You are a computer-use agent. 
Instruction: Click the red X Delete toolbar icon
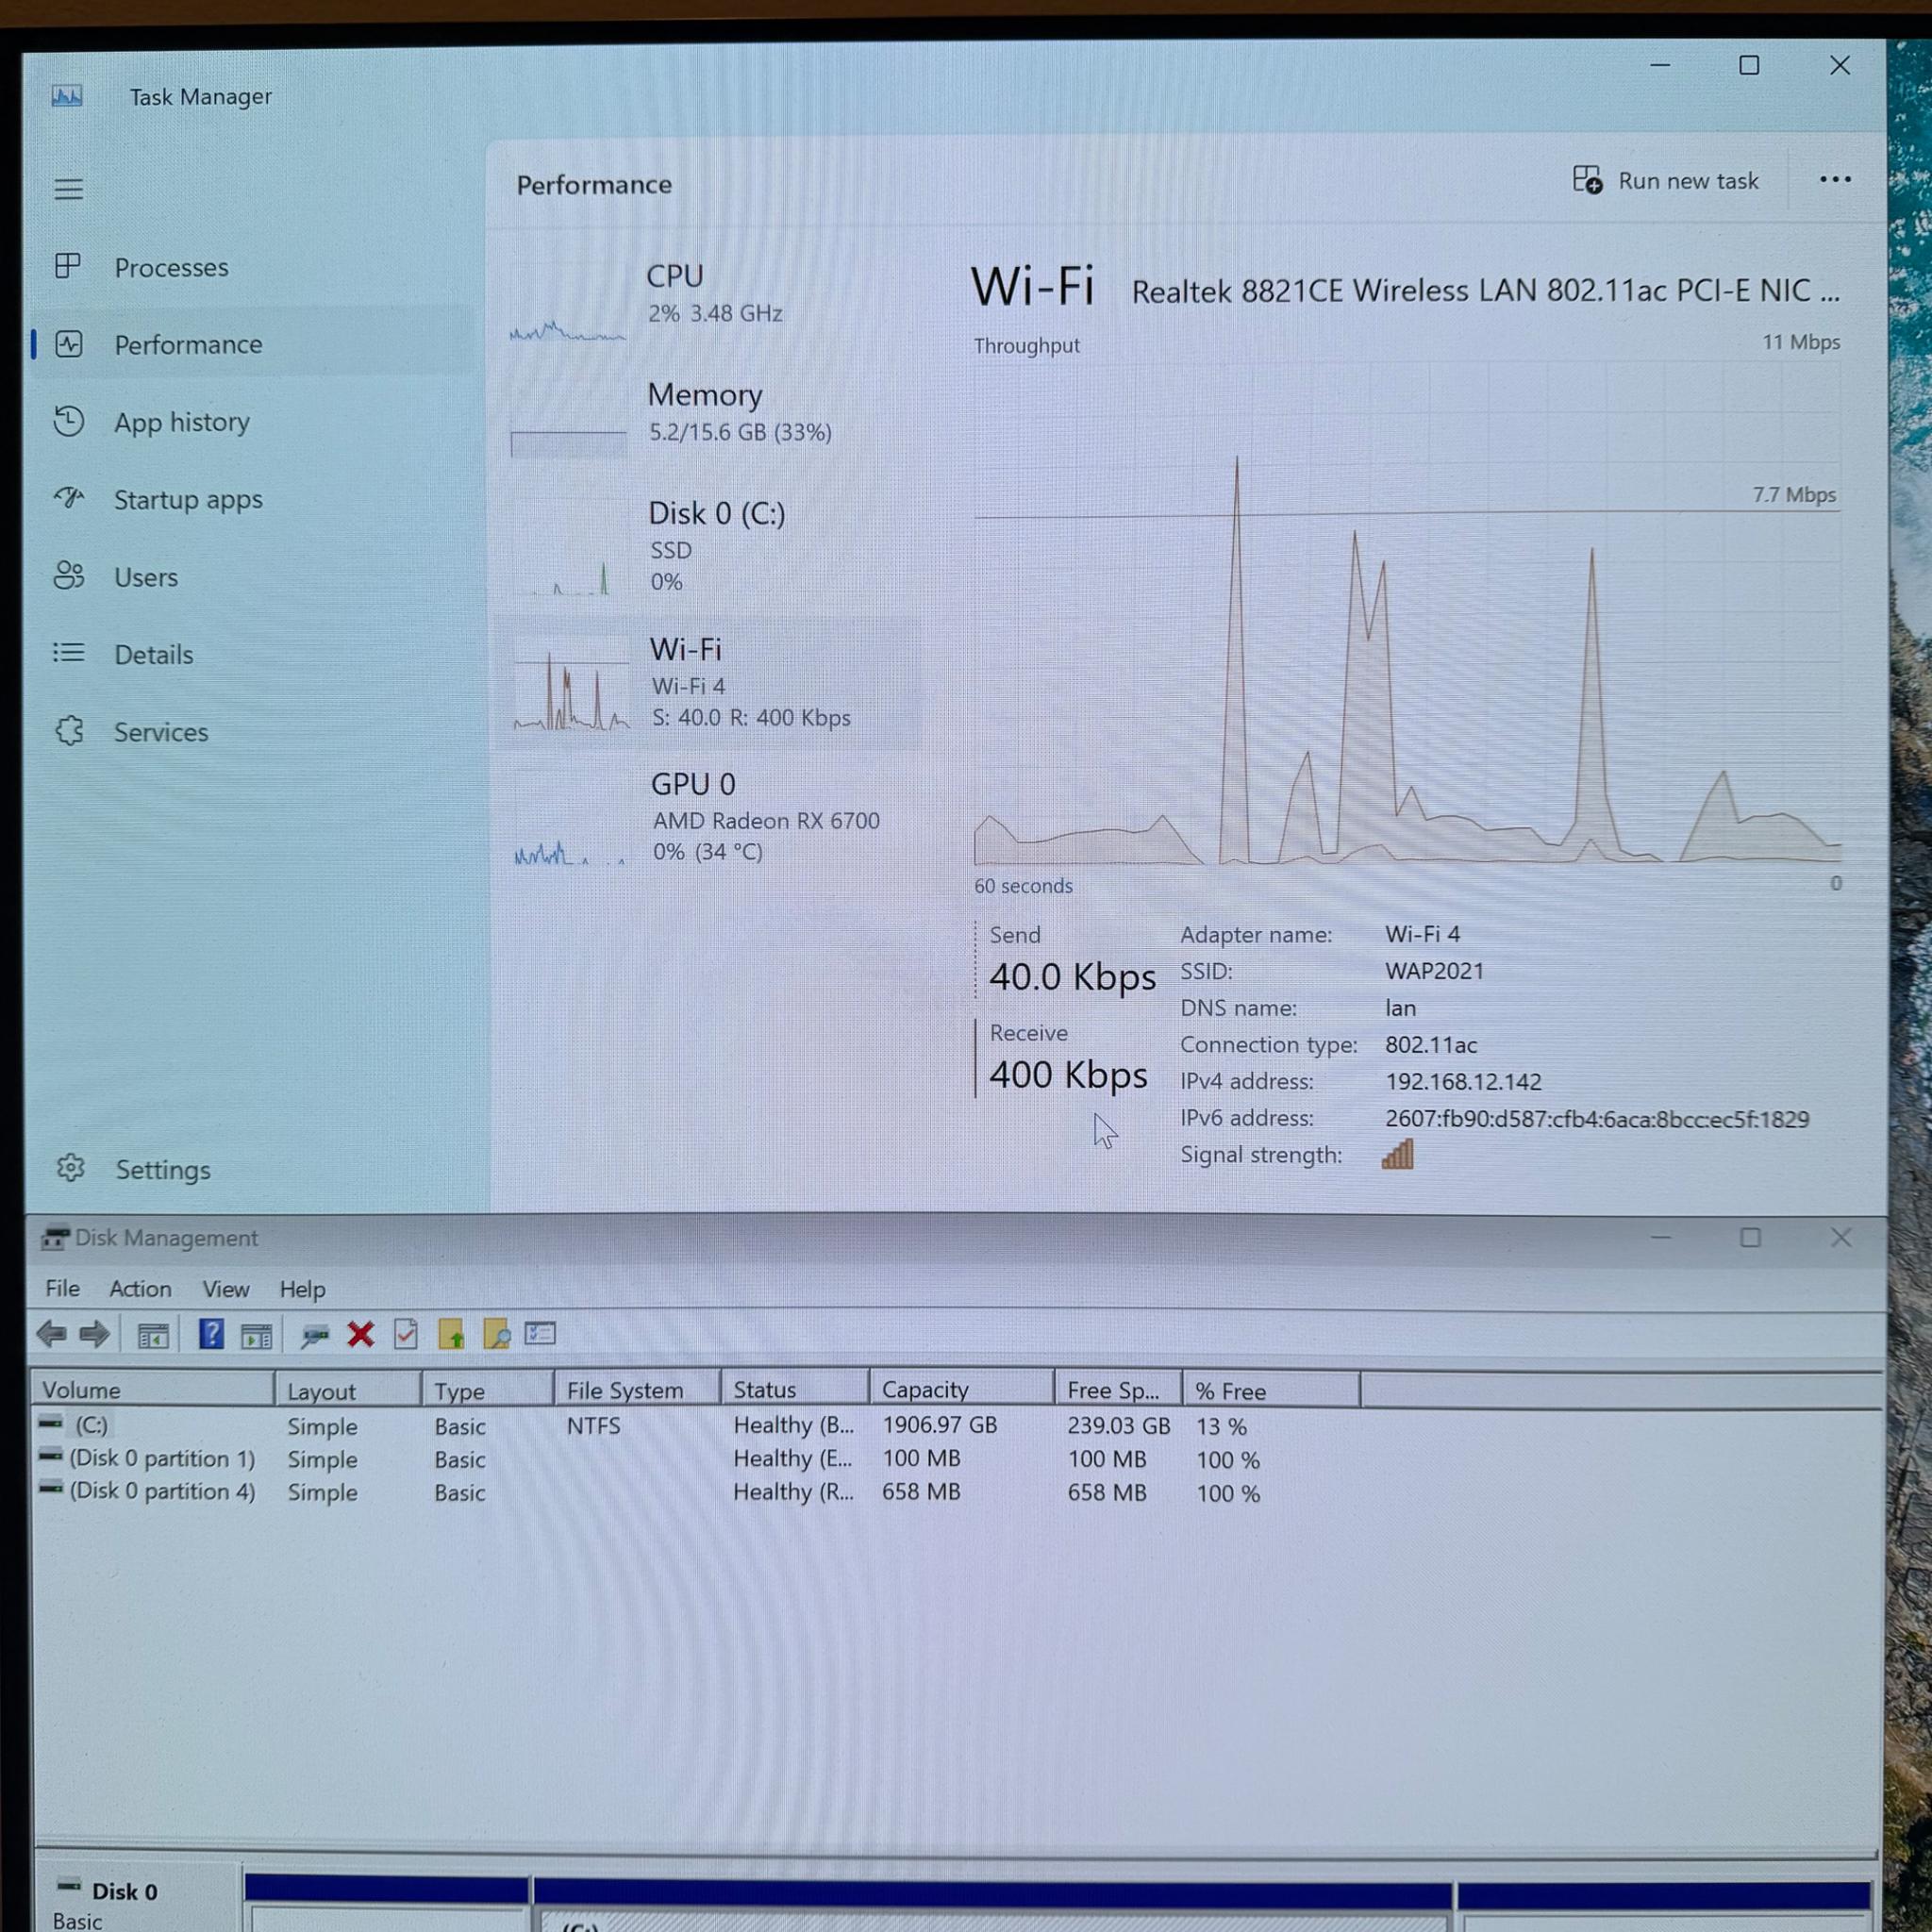[360, 1334]
